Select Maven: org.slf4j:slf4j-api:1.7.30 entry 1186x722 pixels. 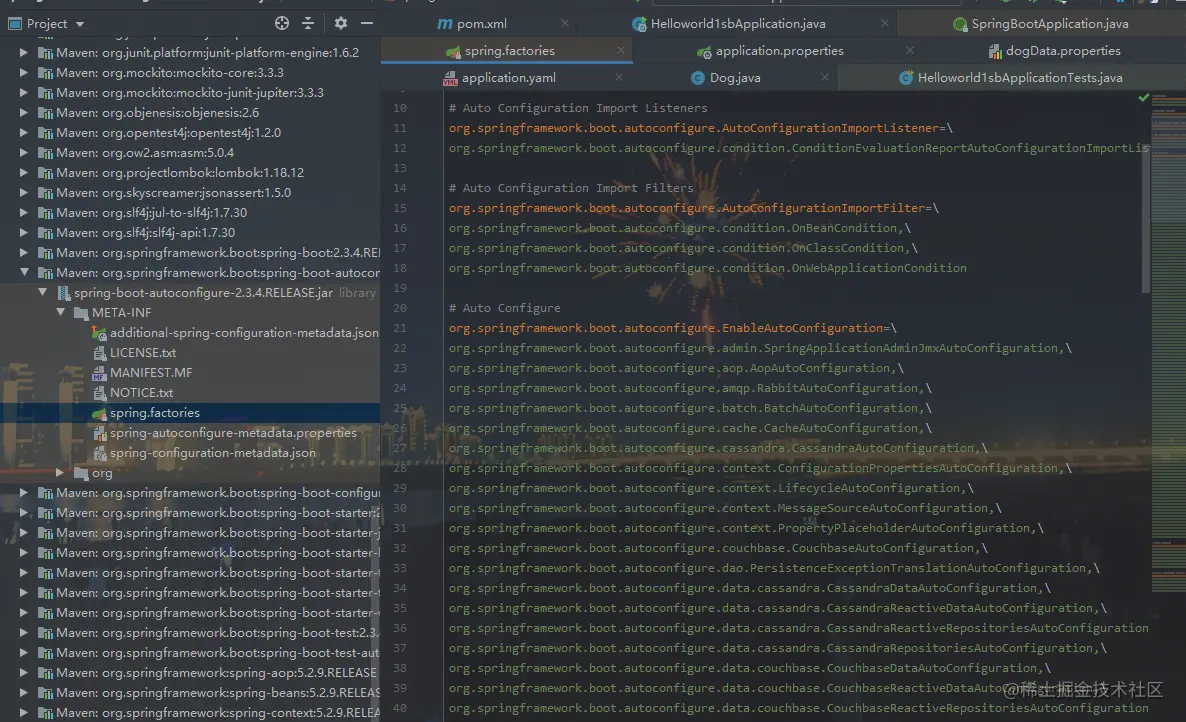145,233
